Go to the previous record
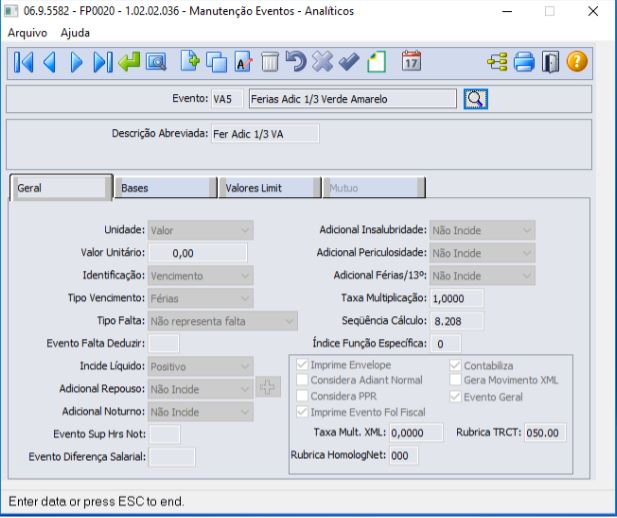This screenshot has height=518, width=617. click(49, 62)
